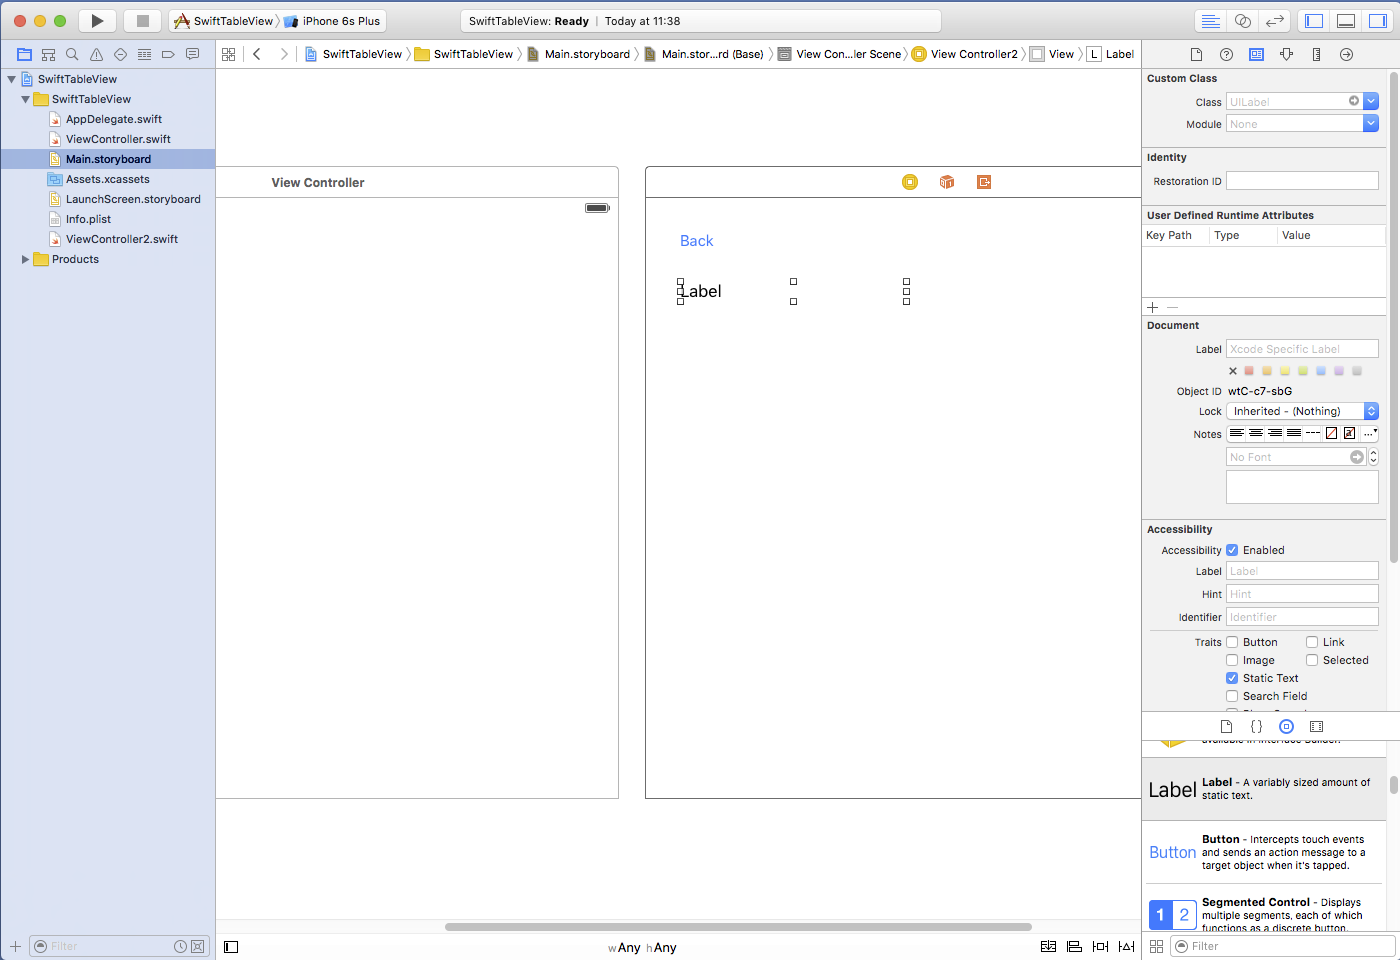Expand the Products folder

click(25, 259)
